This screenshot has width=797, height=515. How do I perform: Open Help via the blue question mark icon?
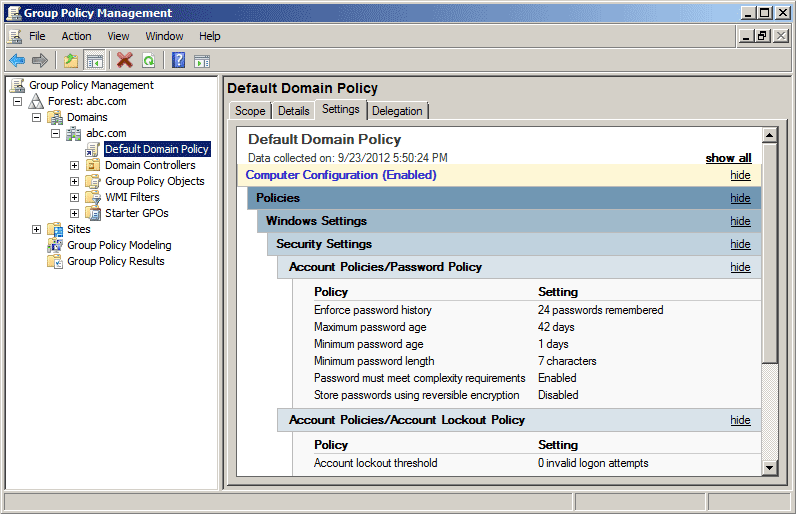(179, 60)
